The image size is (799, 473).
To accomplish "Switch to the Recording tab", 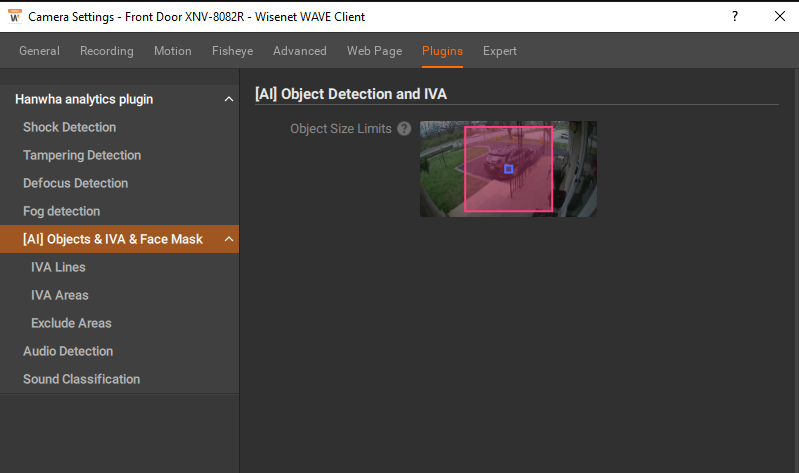I will point(106,51).
